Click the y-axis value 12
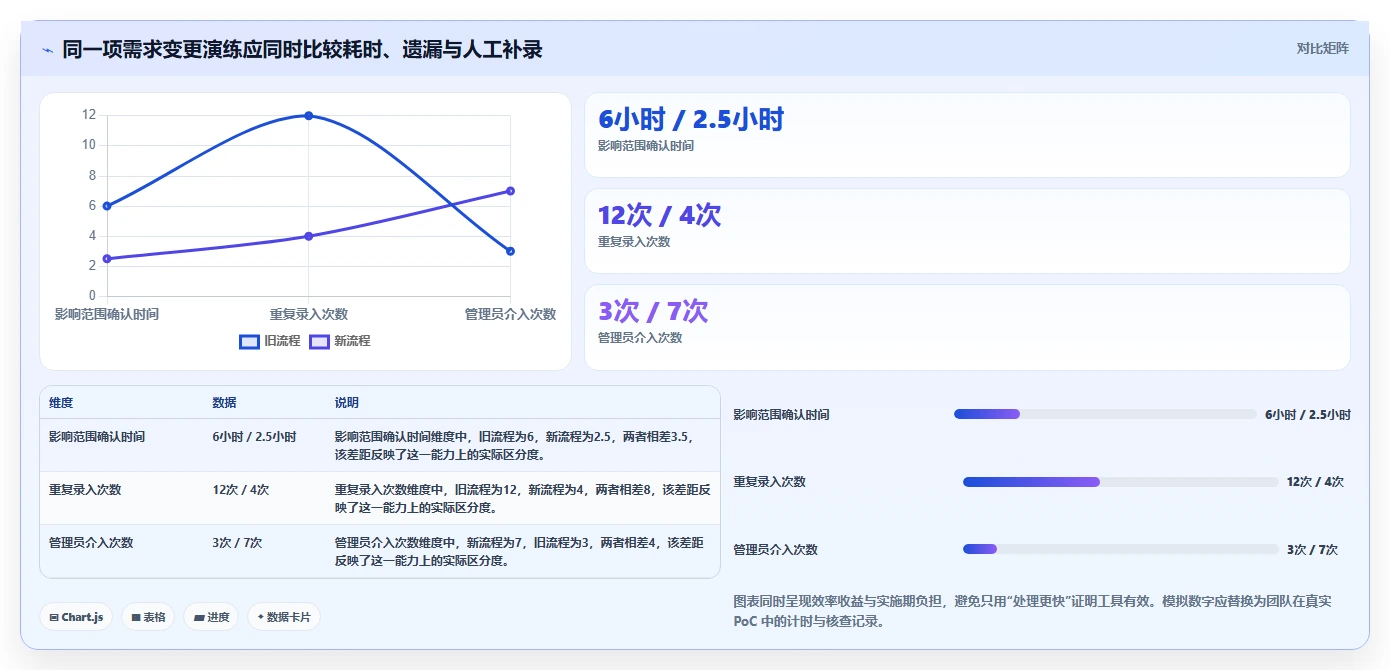The image size is (1390, 670). coord(89,115)
